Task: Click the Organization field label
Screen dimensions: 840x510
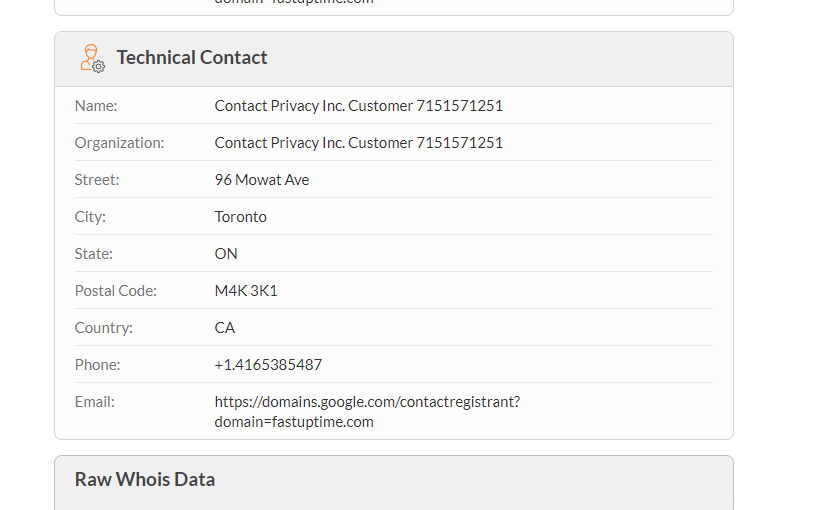Action: (x=119, y=143)
